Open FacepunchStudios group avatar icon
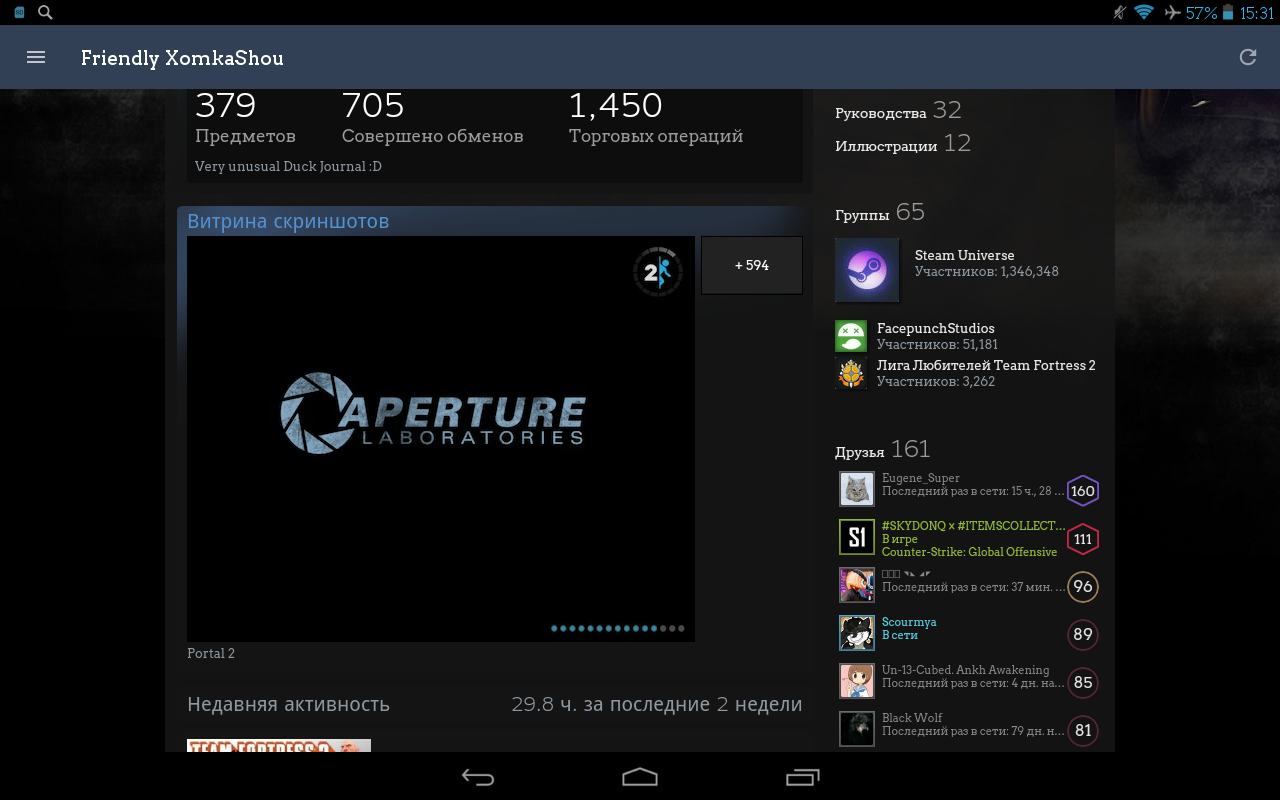Image resolution: width=1280 pixels, height=800 pixels. tap(851, 336)
